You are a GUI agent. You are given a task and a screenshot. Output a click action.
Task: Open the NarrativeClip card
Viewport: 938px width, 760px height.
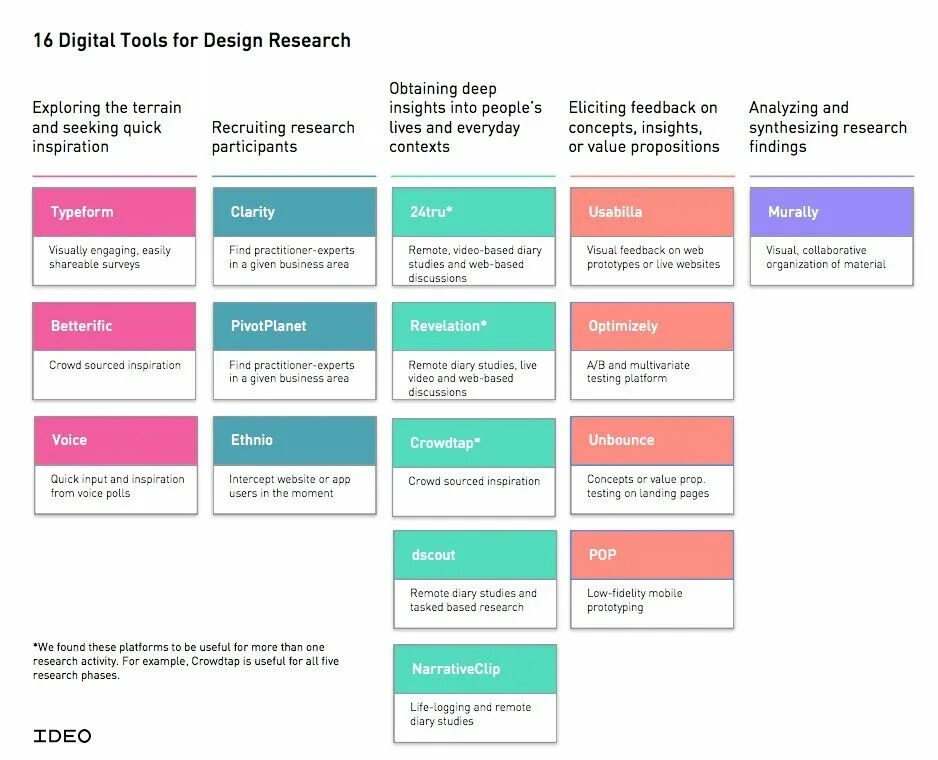point(475,694)
